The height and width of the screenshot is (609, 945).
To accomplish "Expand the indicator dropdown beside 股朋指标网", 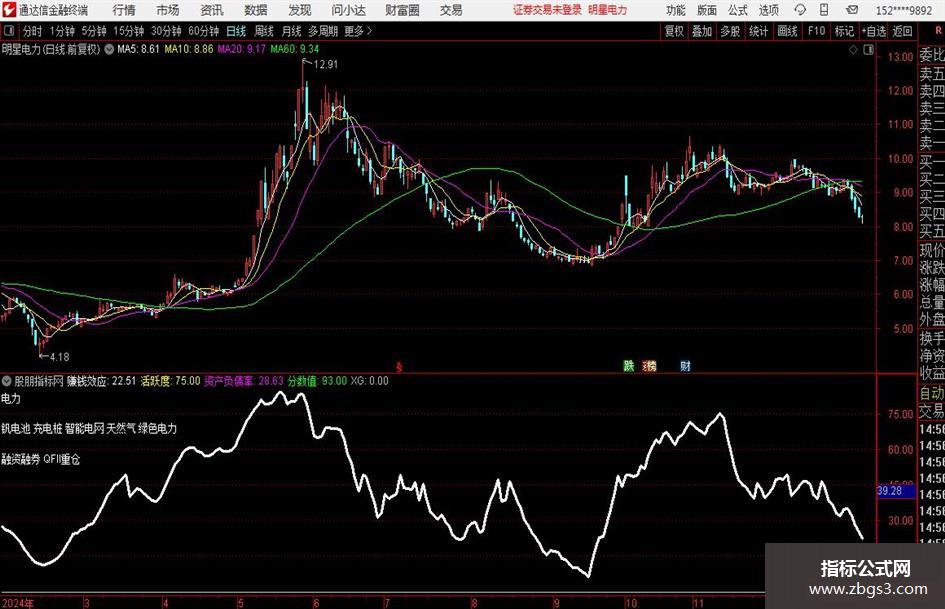I will click(x=7, y=381).
